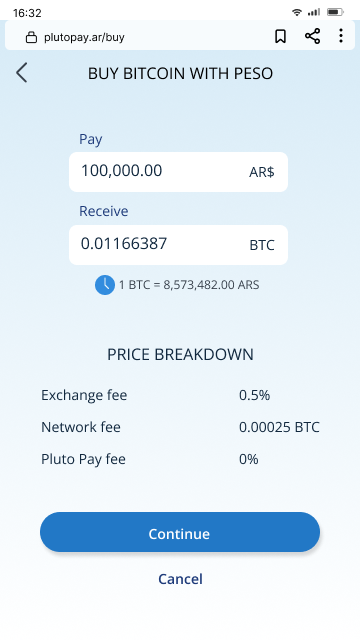
Task: Tap the battery indicator icon
Action: [x=335, y=12]
